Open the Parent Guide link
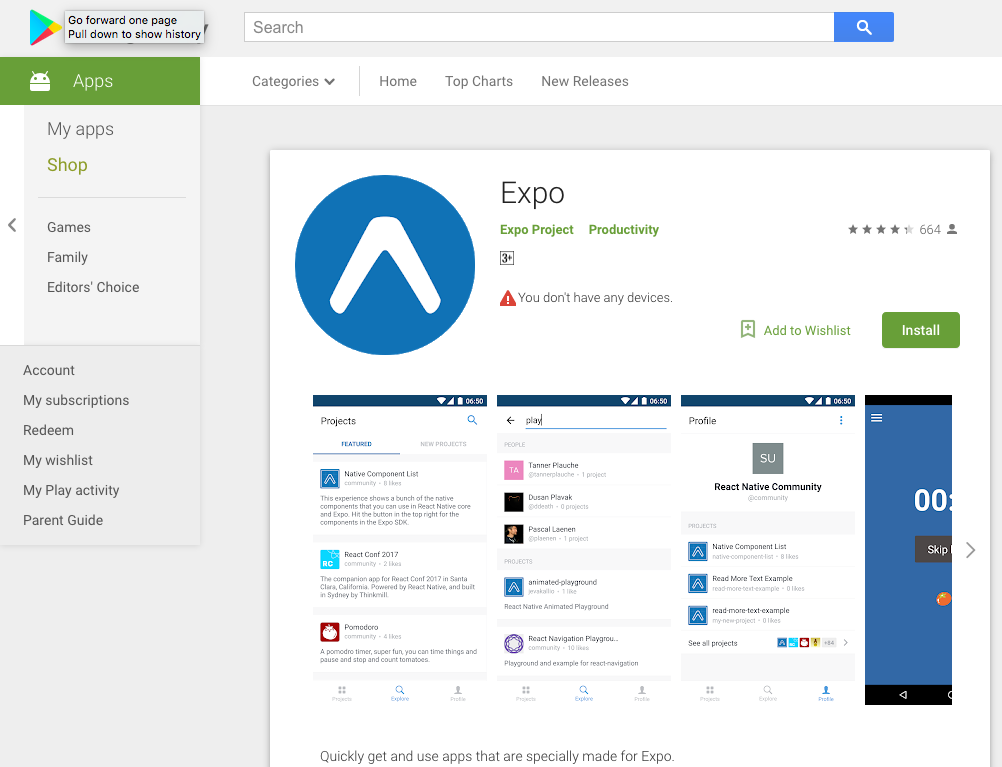This screenshot has height=767, width=1002. [x=63, y=521]
